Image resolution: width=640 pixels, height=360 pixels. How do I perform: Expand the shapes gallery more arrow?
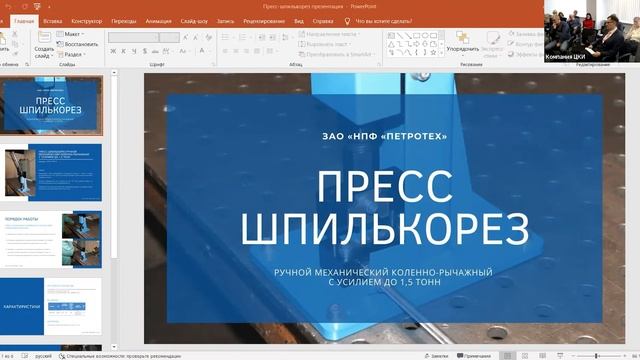coord(442,53)
